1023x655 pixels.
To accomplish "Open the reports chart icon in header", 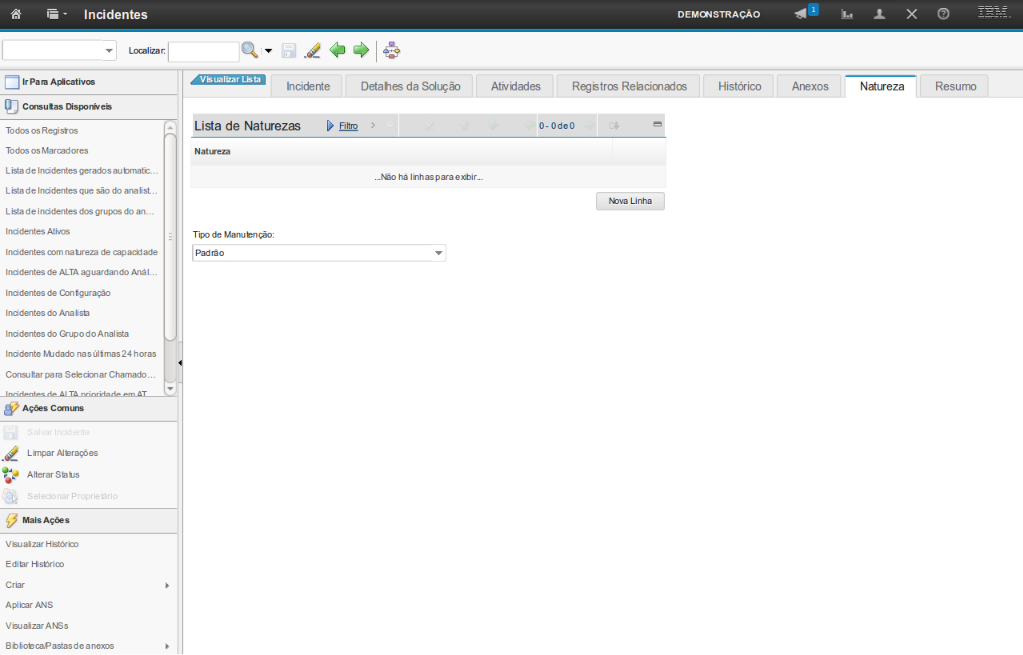I will pyautogui.click(x=847, y=14).
